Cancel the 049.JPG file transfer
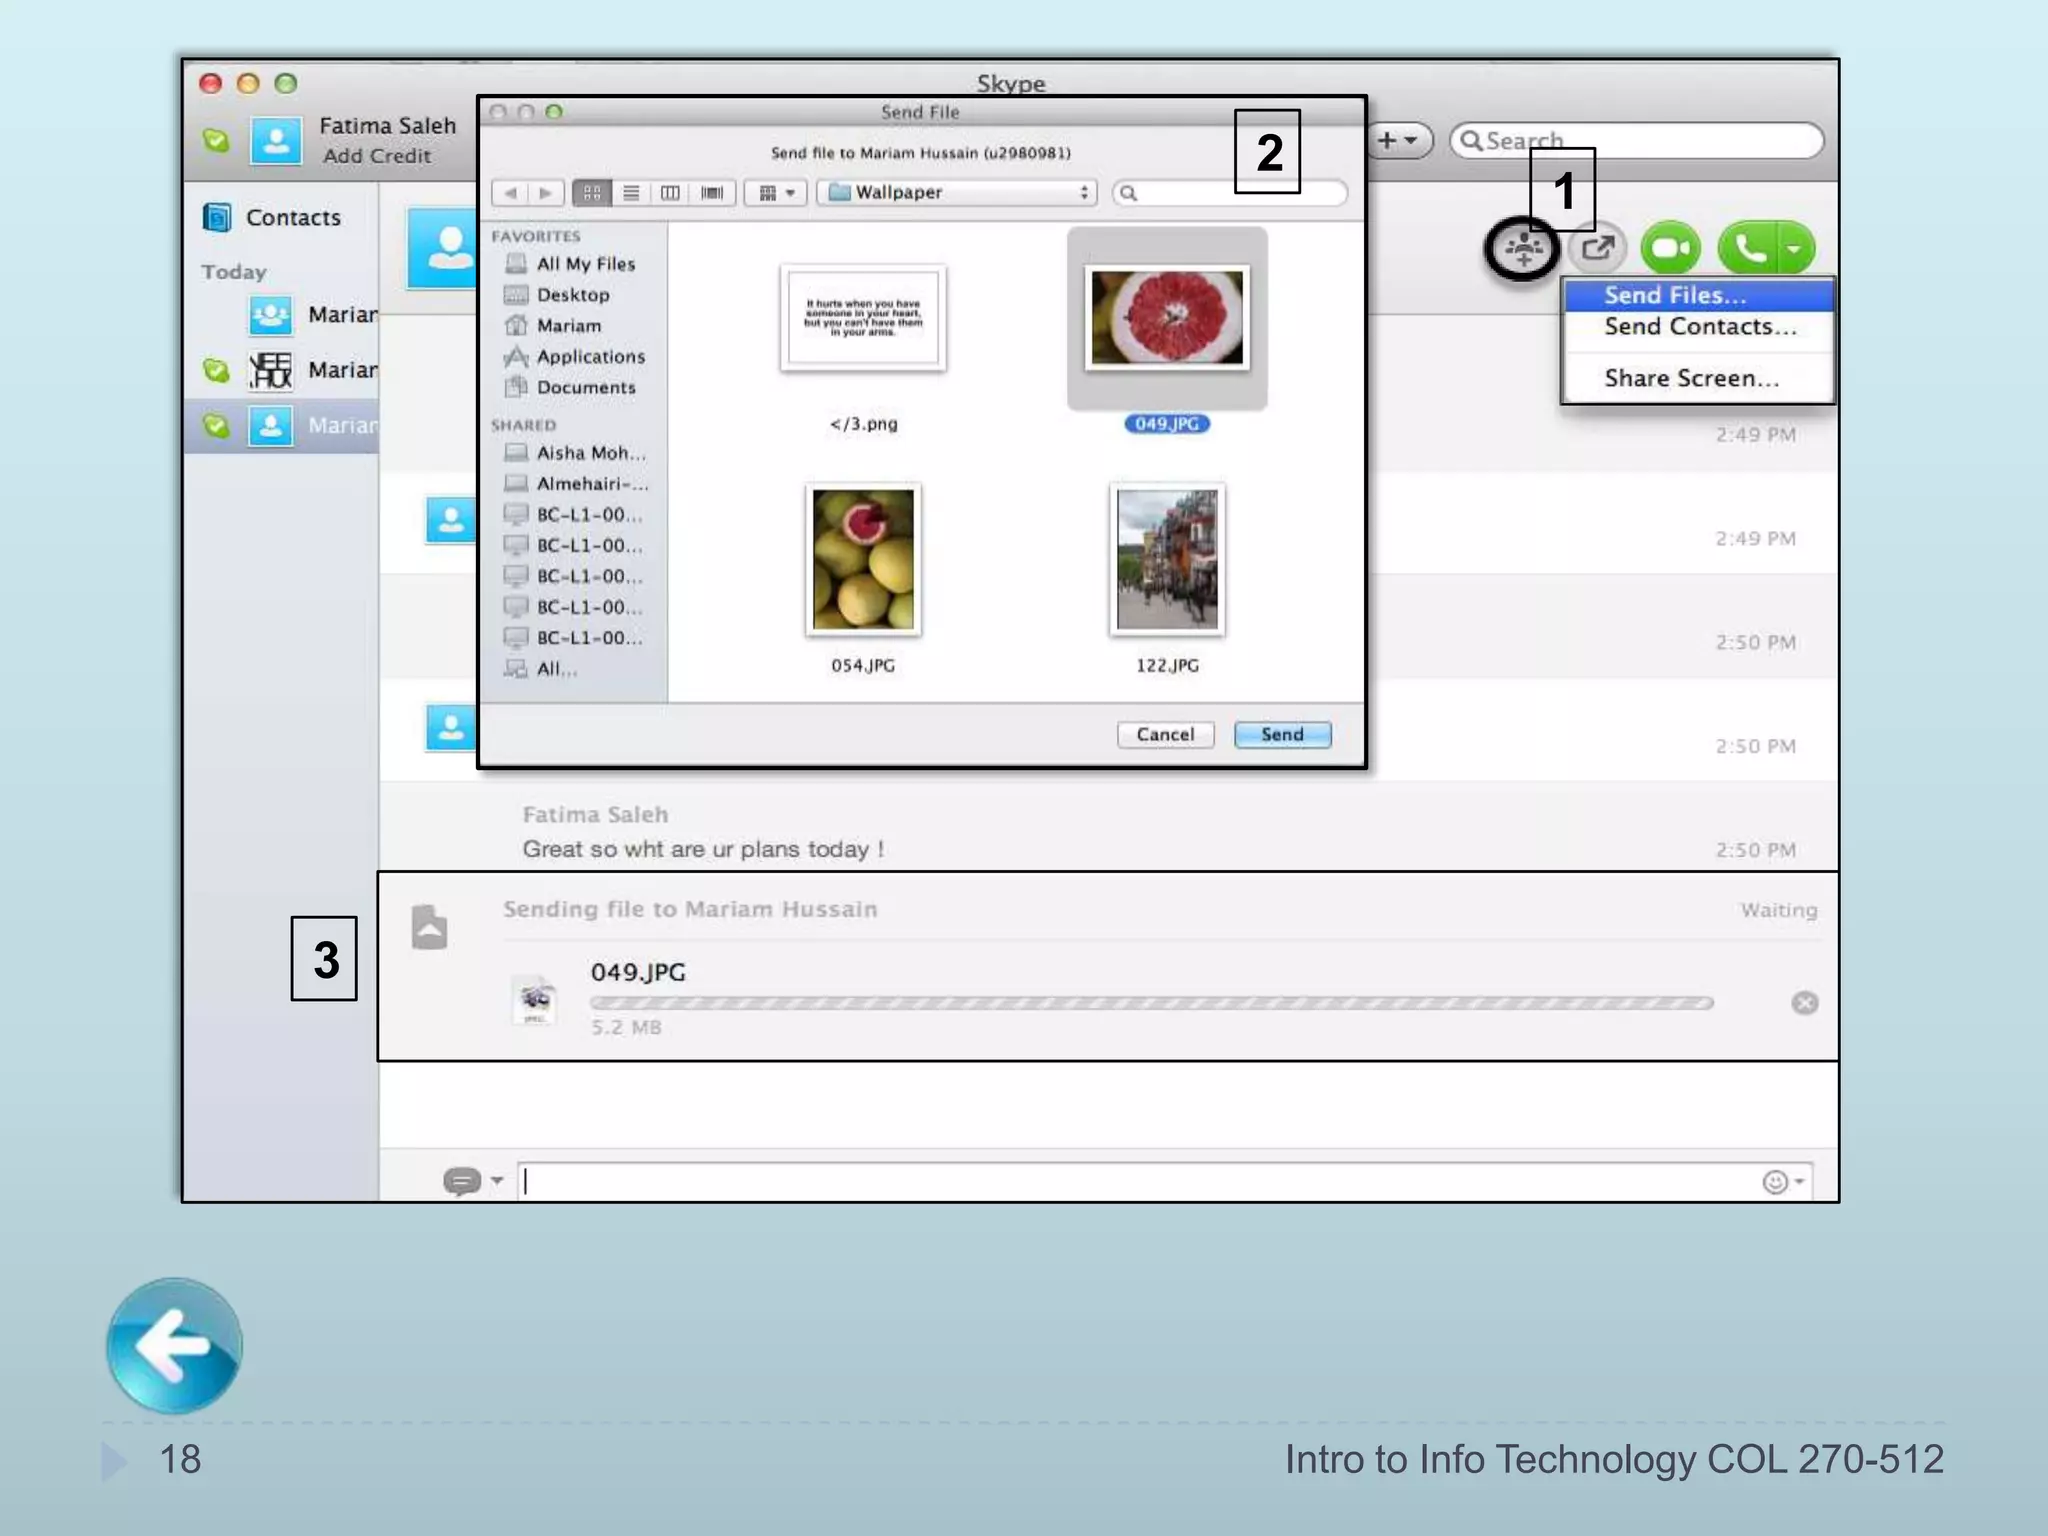2048x1536 pixels. [x=1804, y=1002]
